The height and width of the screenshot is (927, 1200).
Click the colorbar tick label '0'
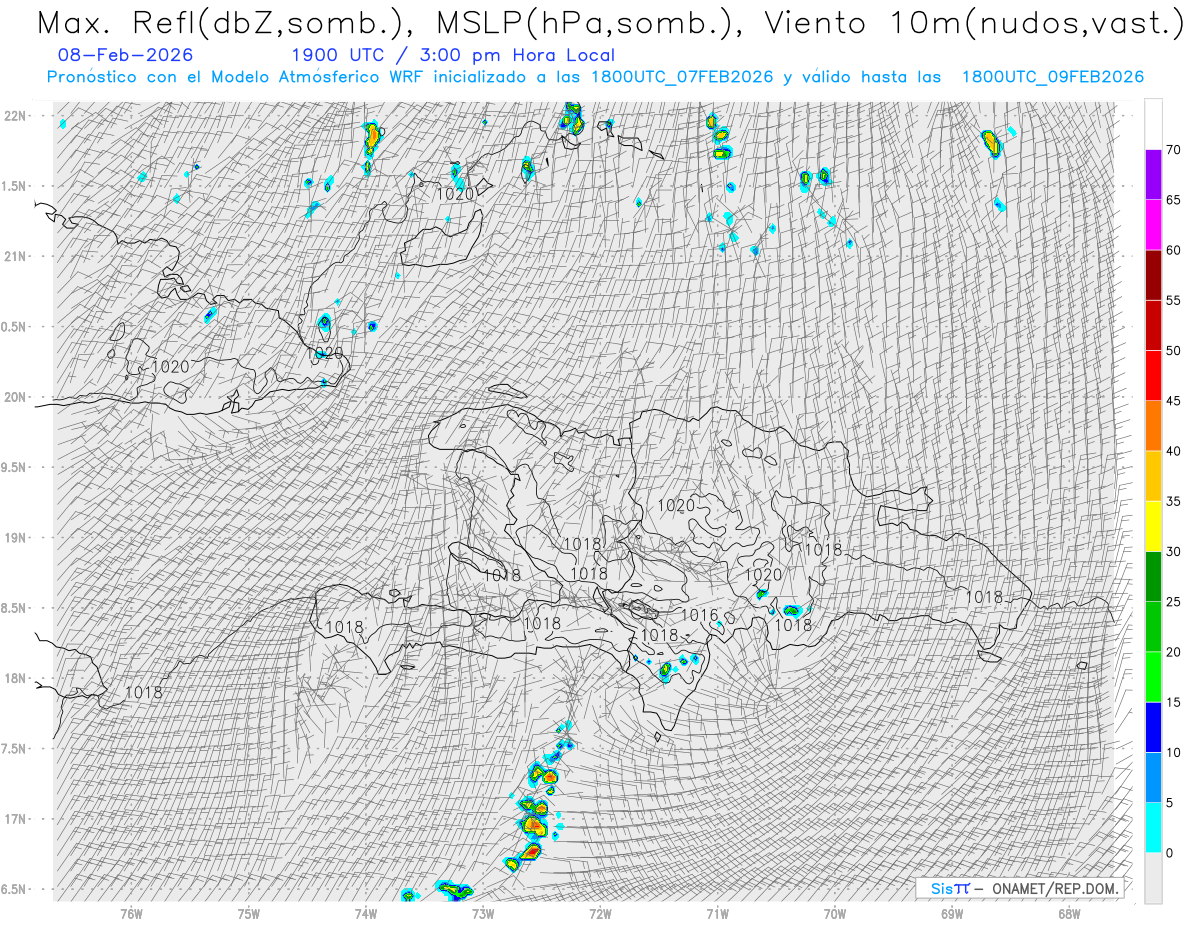(1169, 852)
